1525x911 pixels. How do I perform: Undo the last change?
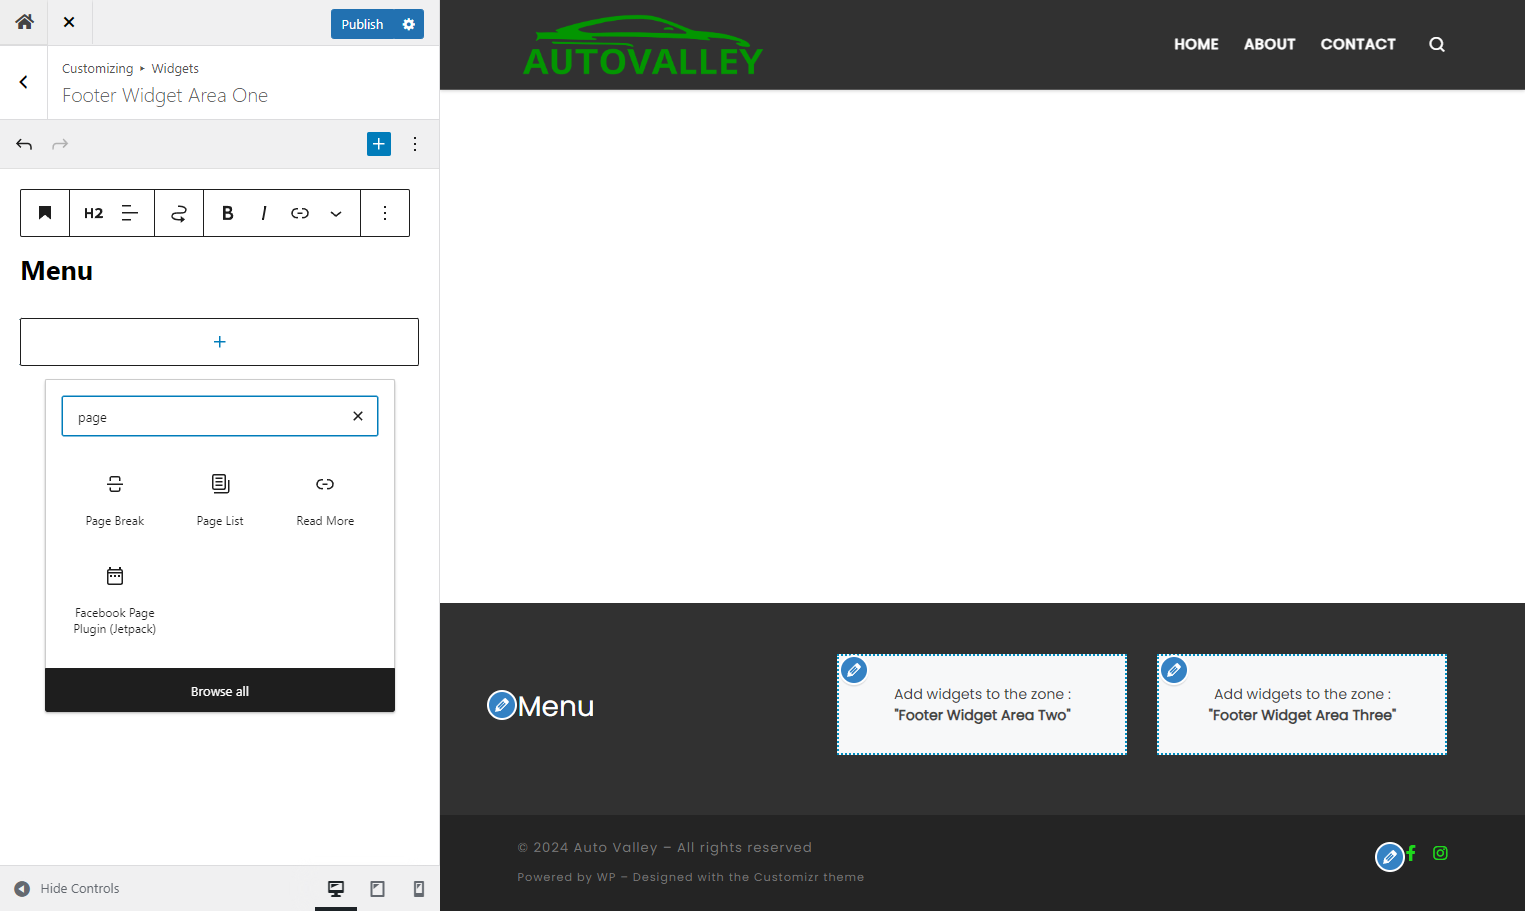(24, 144)
